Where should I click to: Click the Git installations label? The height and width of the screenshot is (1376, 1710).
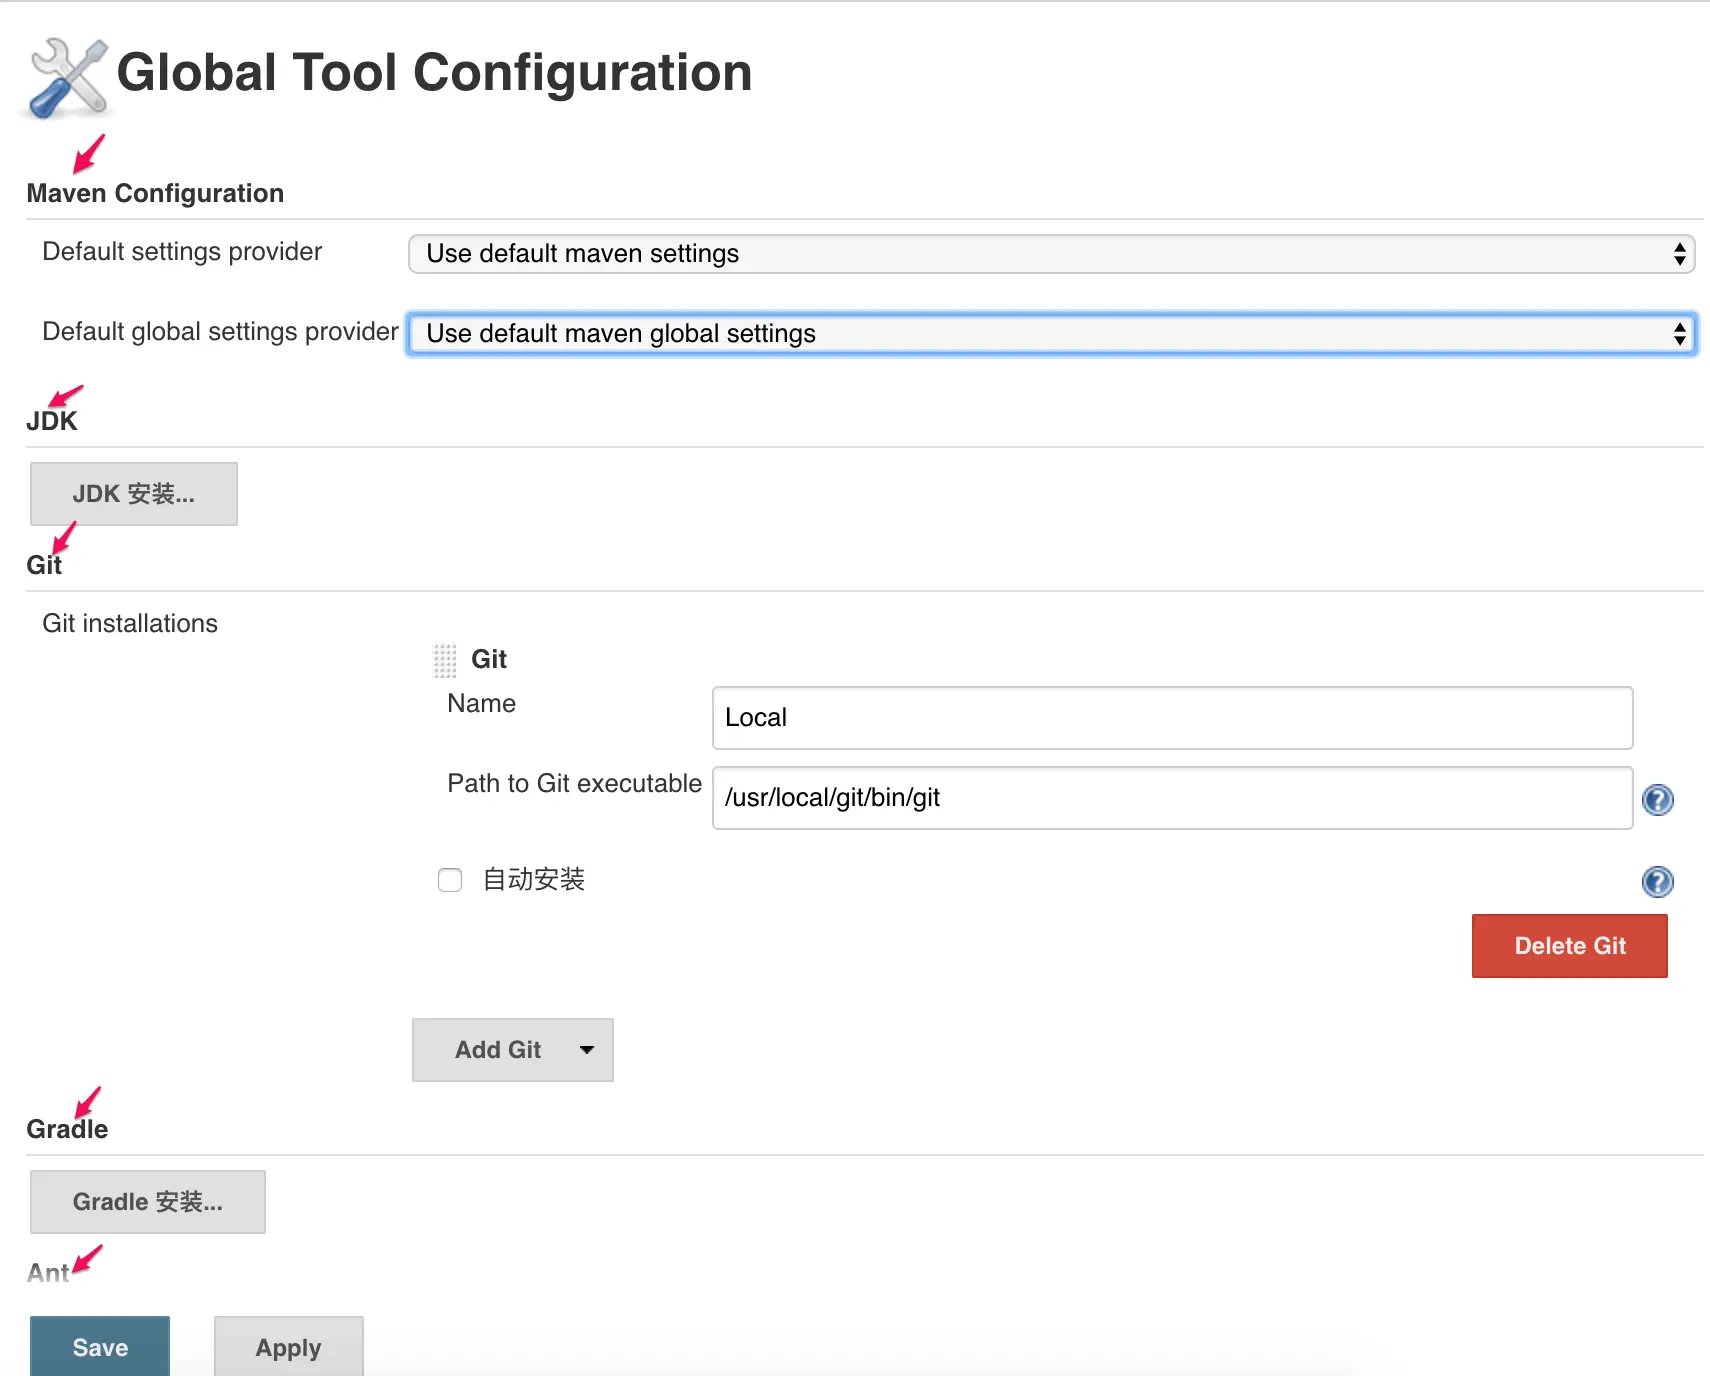130,623
